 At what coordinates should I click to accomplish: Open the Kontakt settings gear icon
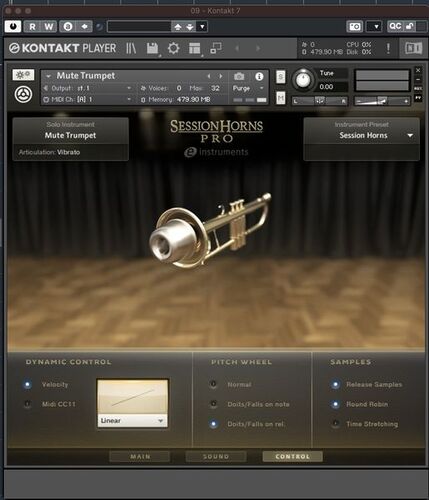tap(173, 48)
